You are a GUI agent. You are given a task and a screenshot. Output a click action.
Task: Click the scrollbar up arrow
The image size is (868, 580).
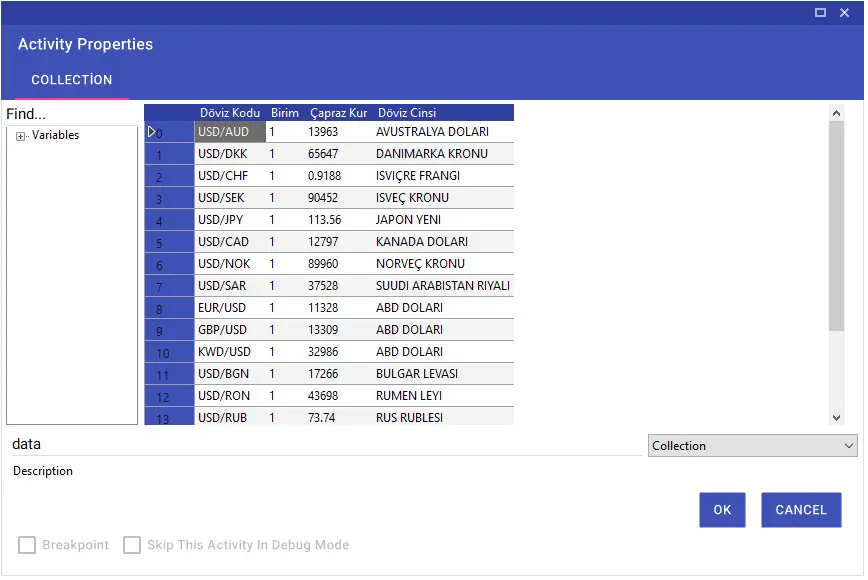838,113
